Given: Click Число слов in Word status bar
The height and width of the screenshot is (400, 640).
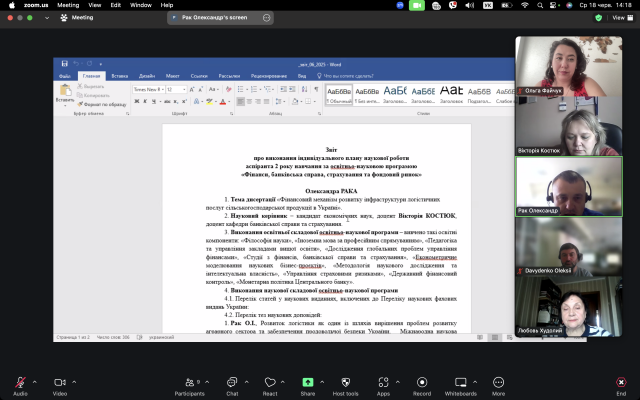Looking at the screenshot, I should [x=113, y=338].
